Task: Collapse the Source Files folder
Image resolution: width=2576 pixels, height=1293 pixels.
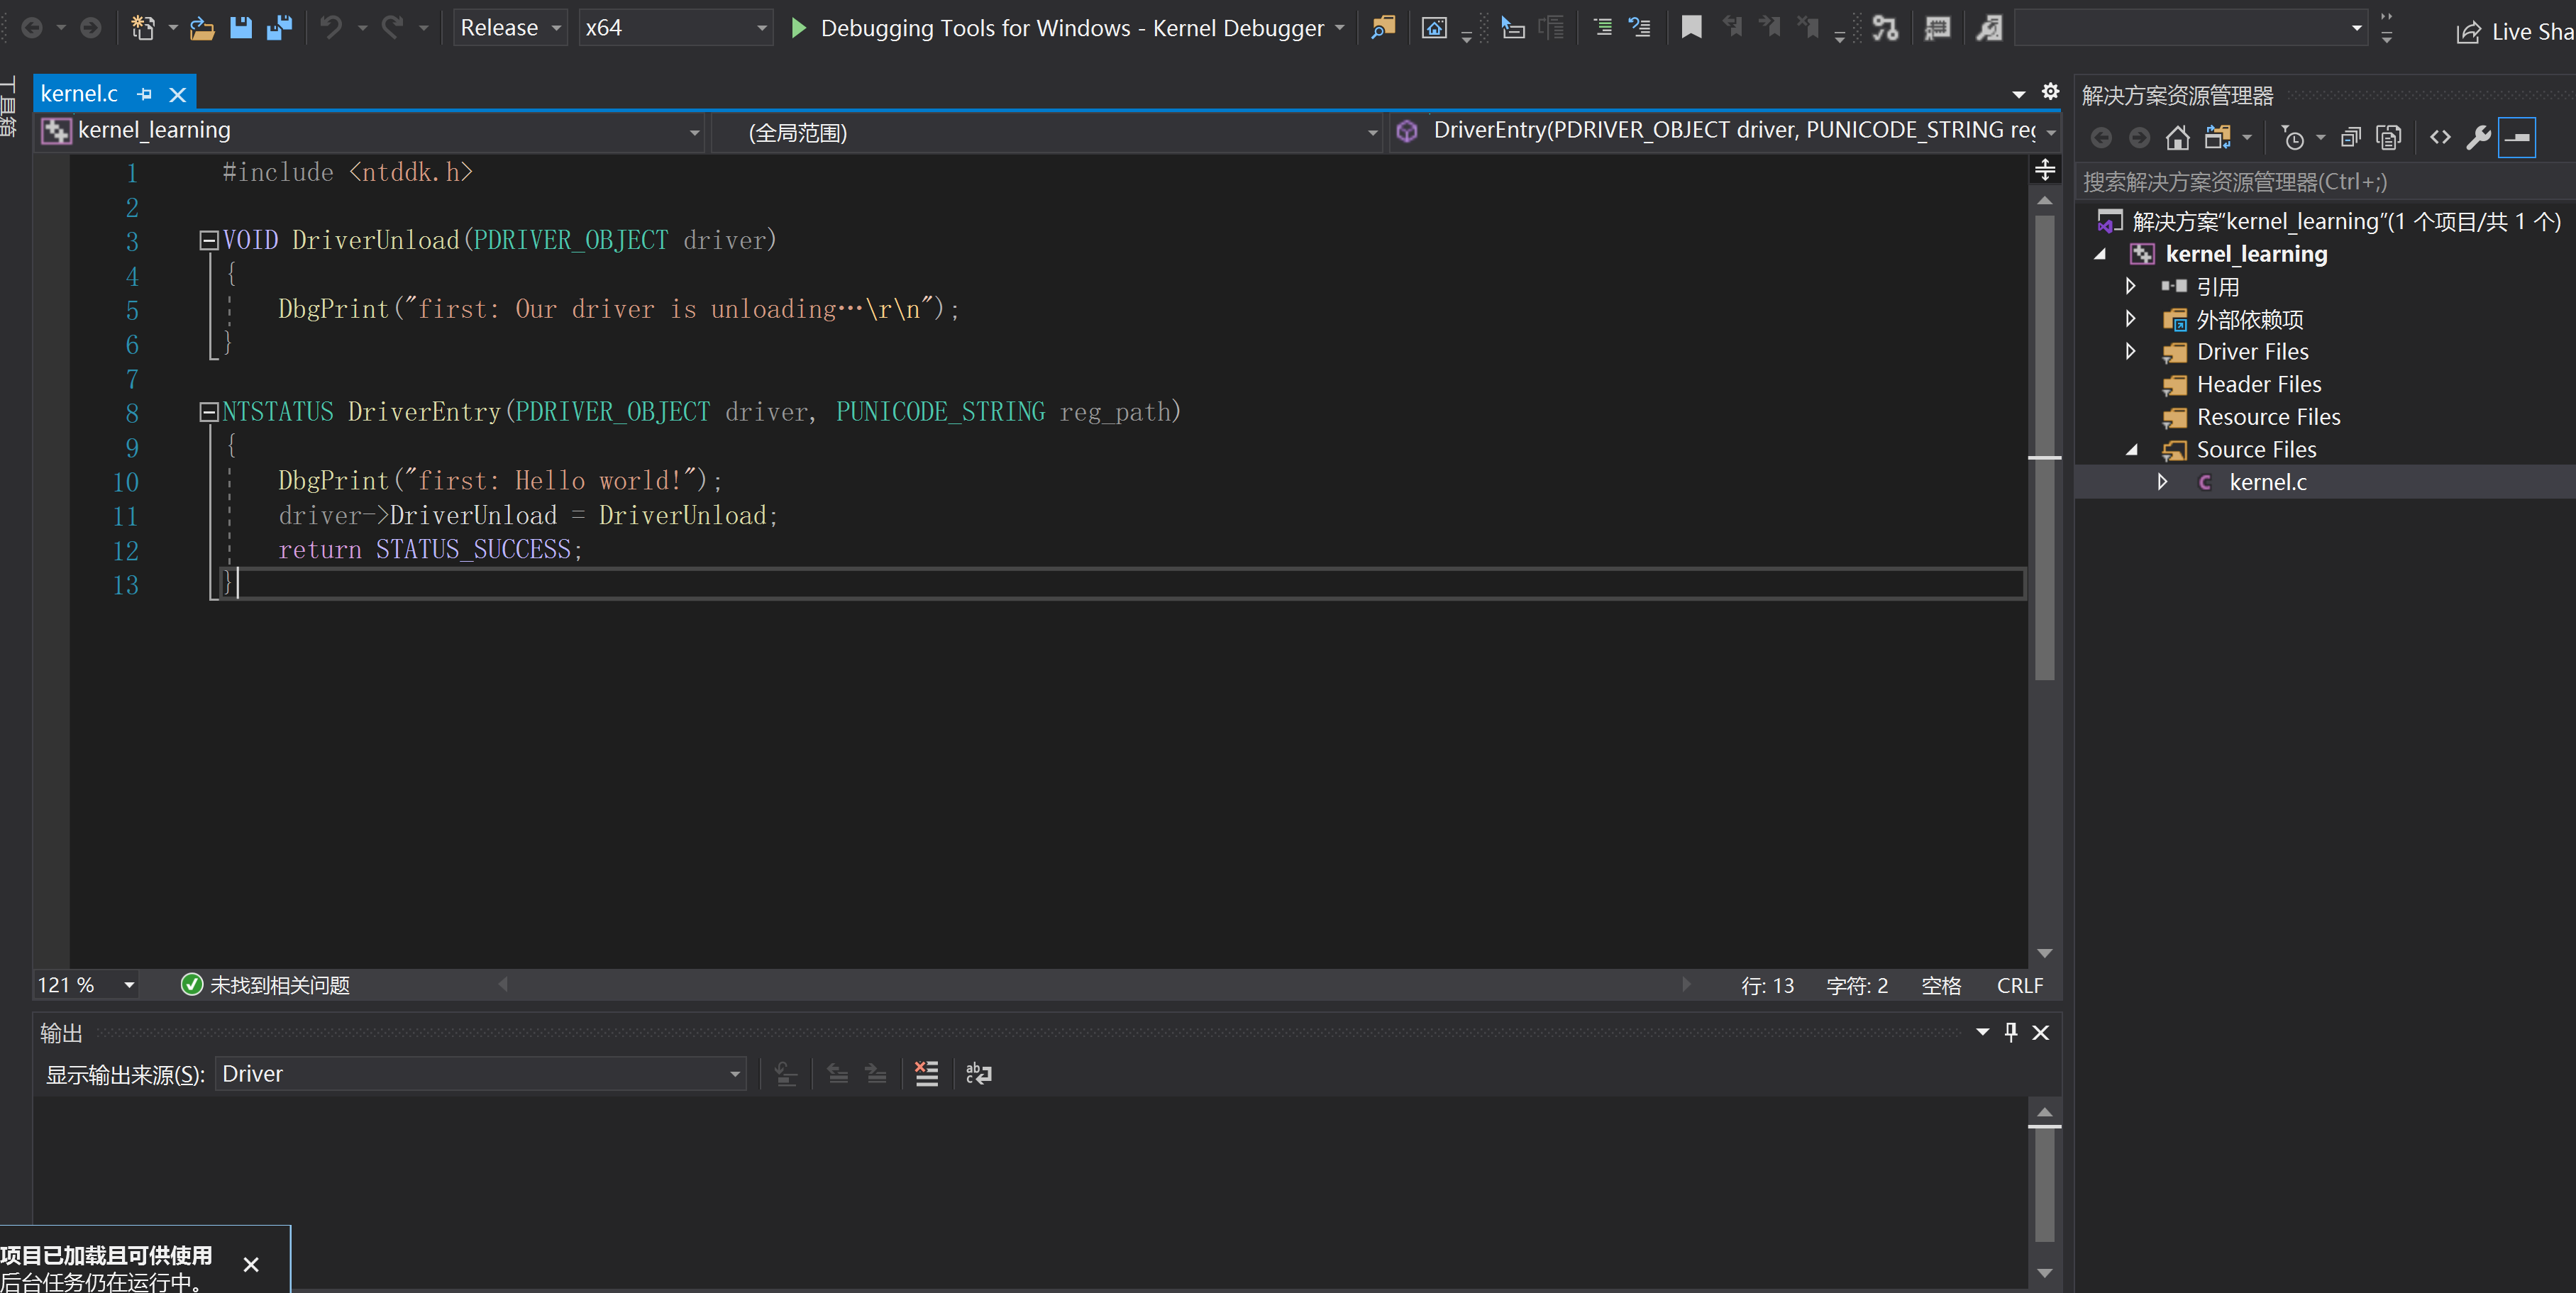Action: pyautogui.click(x=2131, y=450)
